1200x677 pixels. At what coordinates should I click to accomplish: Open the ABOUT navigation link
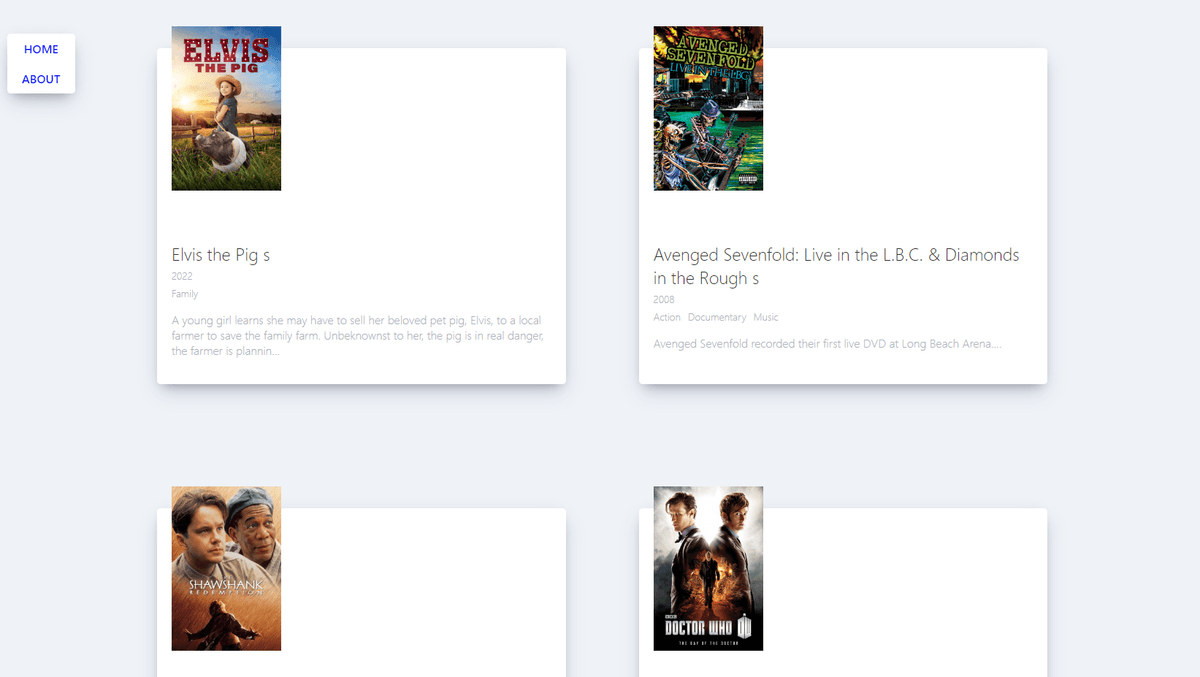tap(41, 79)
